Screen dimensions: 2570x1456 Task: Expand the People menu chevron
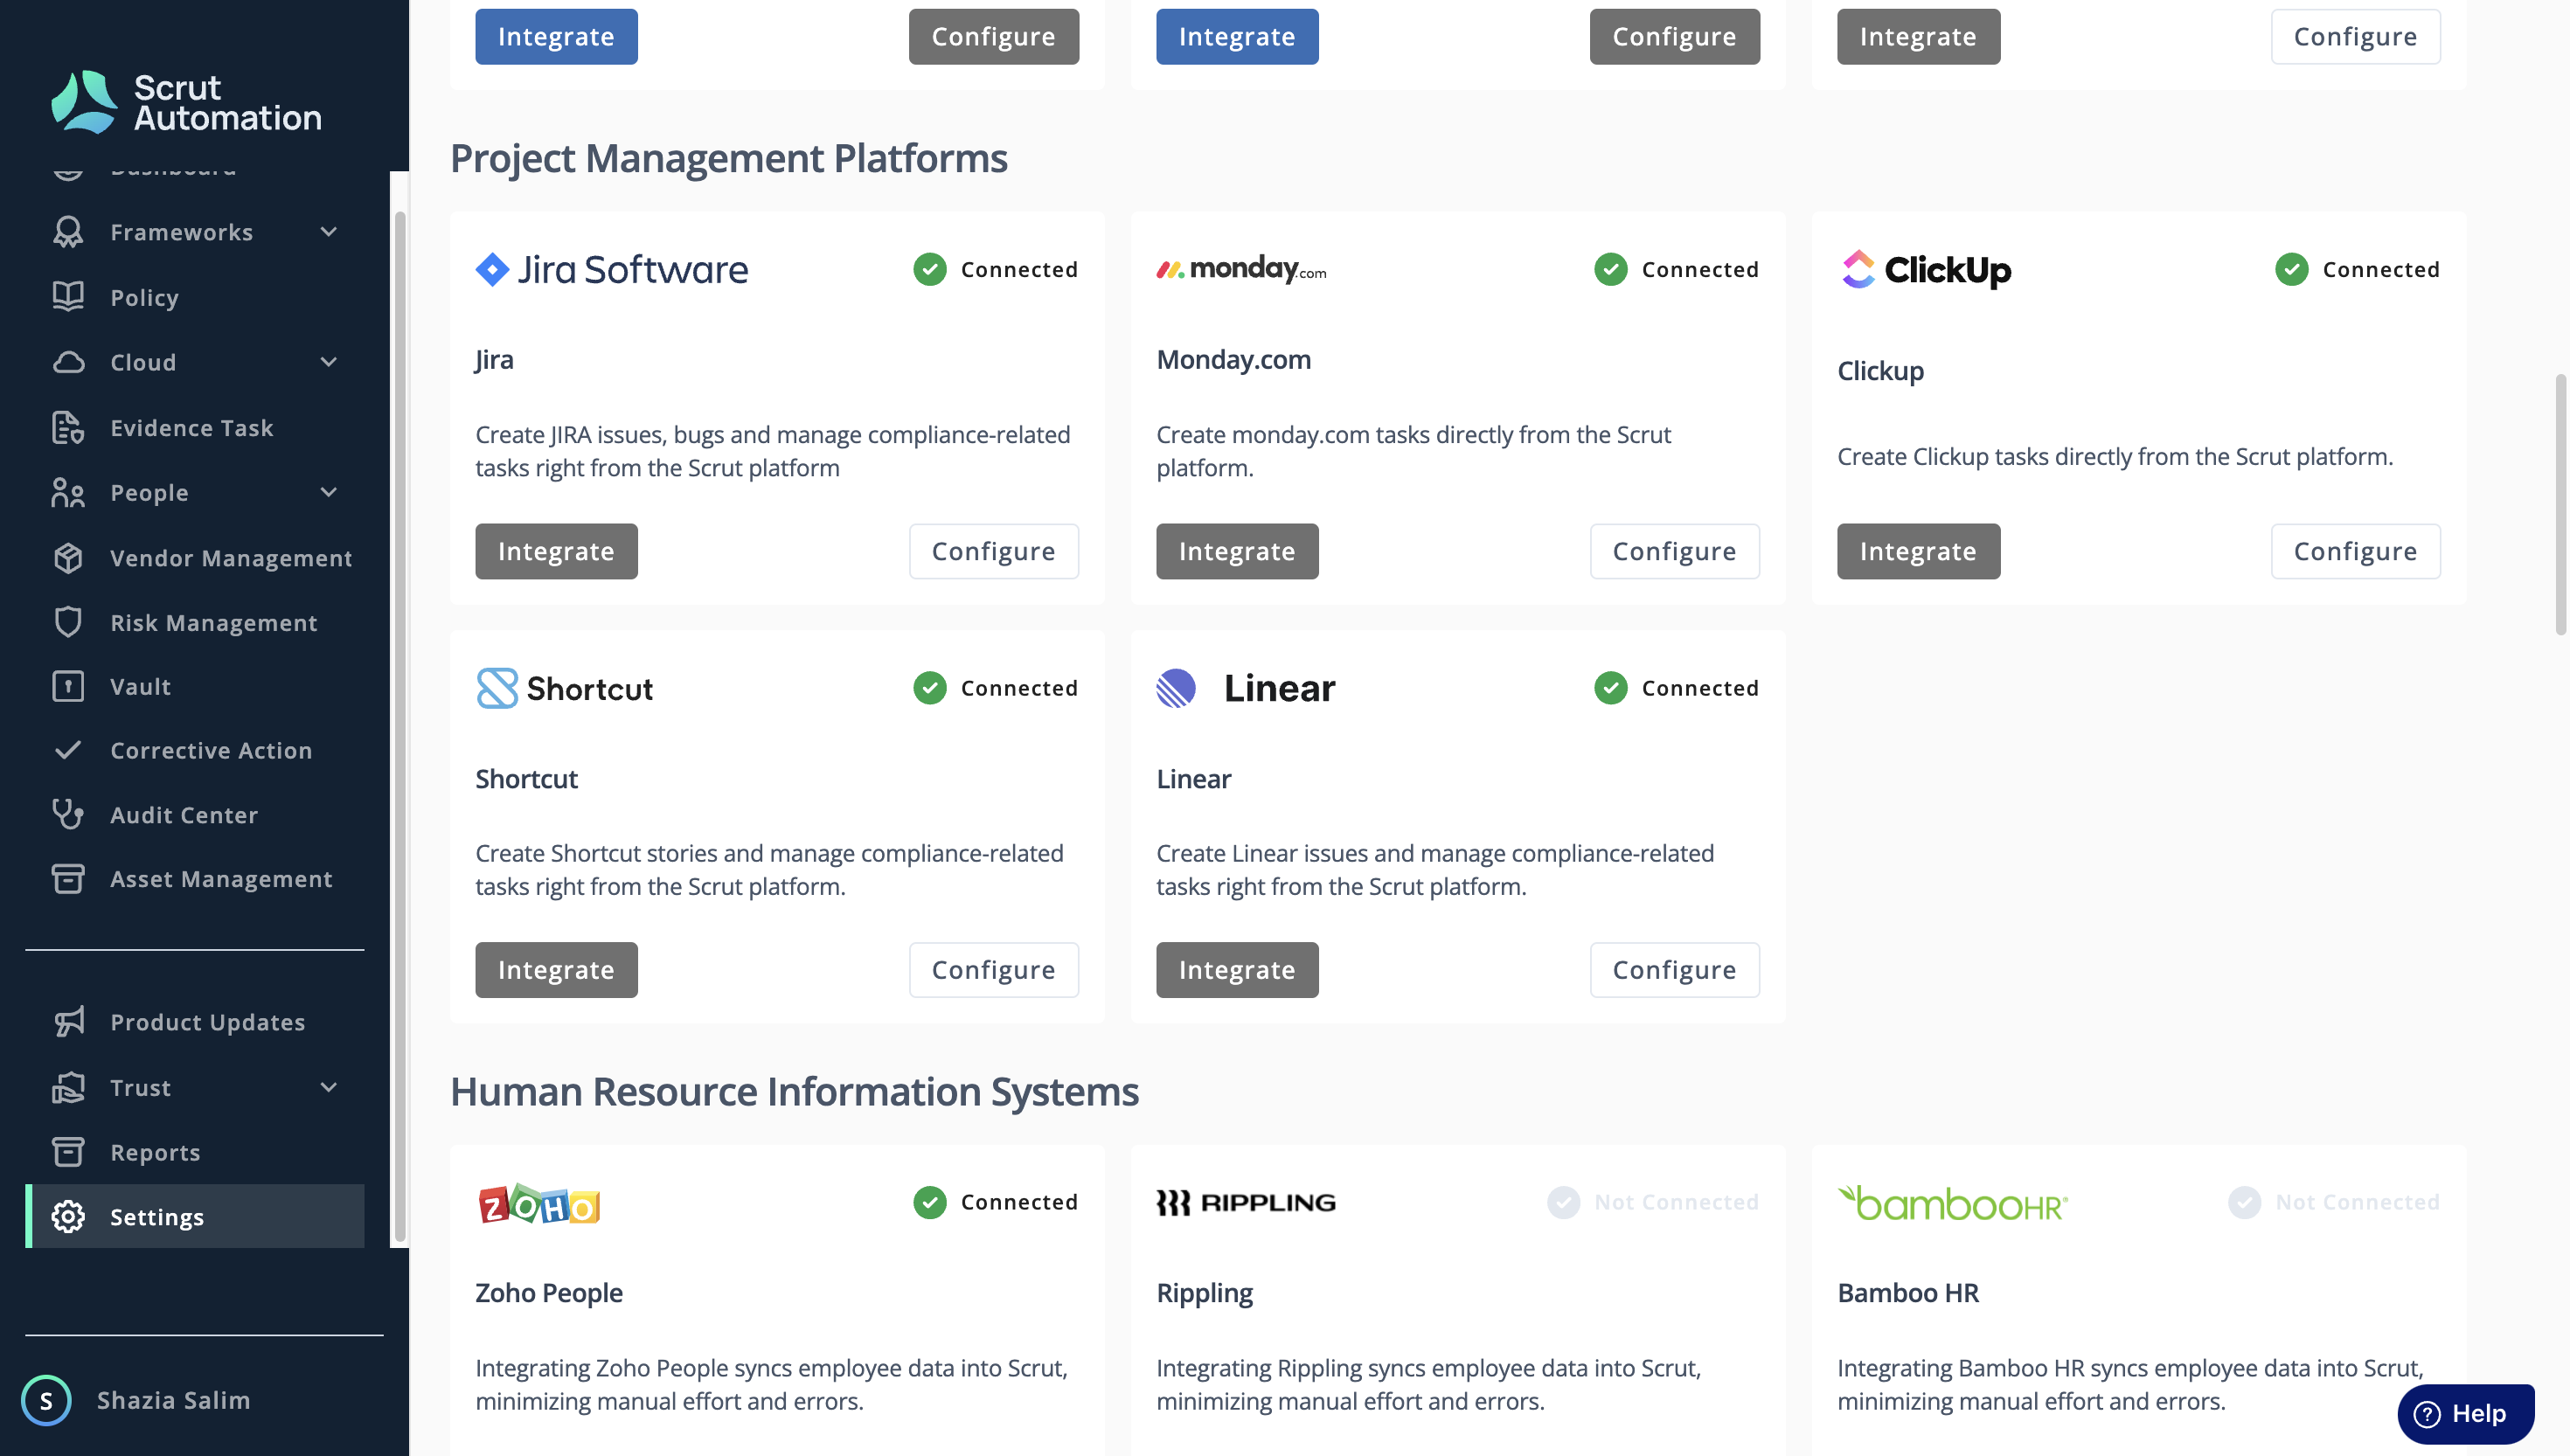point(329,492)
